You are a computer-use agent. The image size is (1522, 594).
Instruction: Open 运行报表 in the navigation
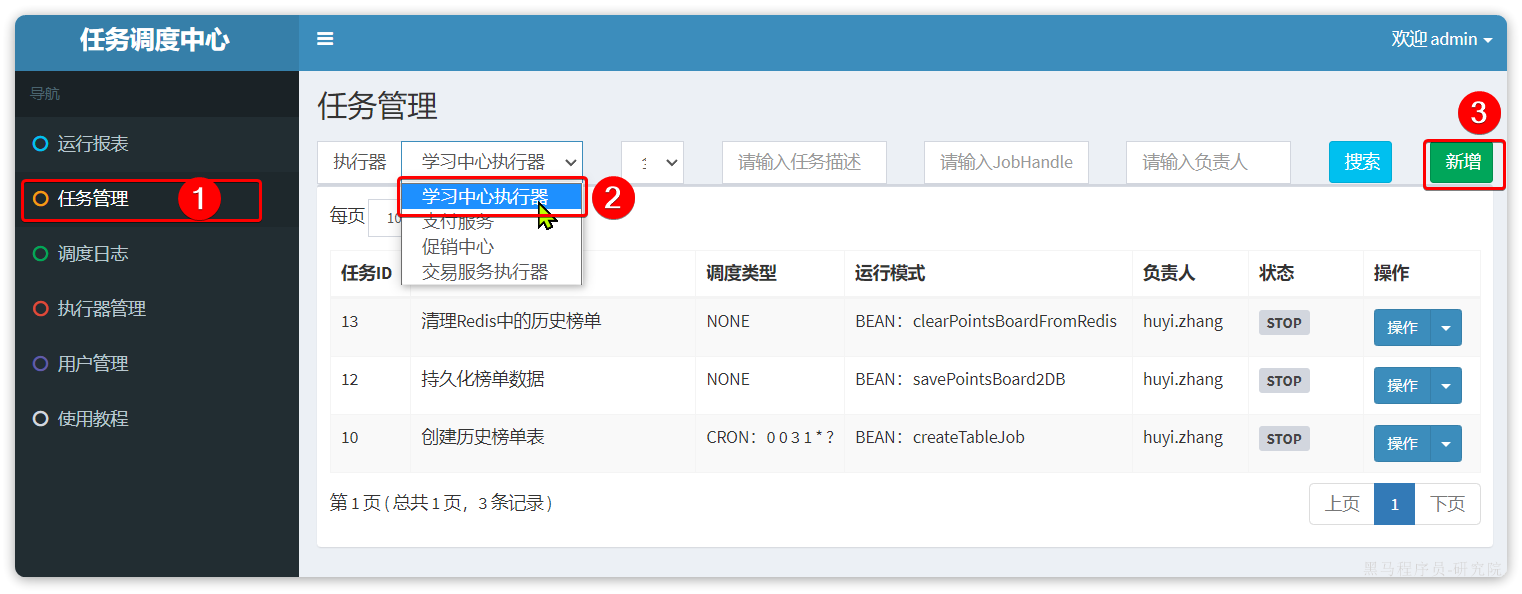tap(157, 144)
